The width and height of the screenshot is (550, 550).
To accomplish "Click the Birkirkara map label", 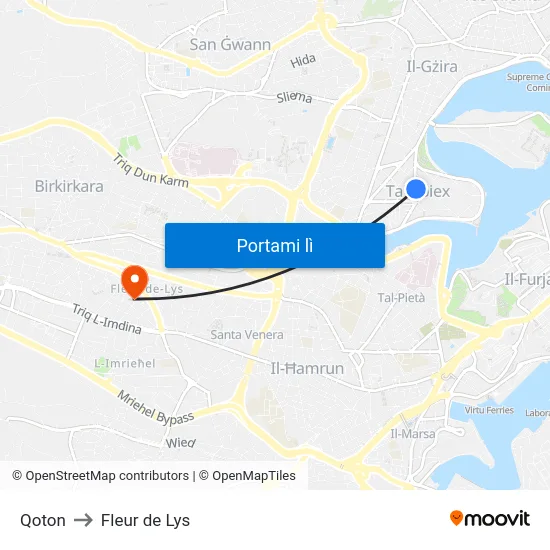I will pyautogui.click(x=69, y=186).
